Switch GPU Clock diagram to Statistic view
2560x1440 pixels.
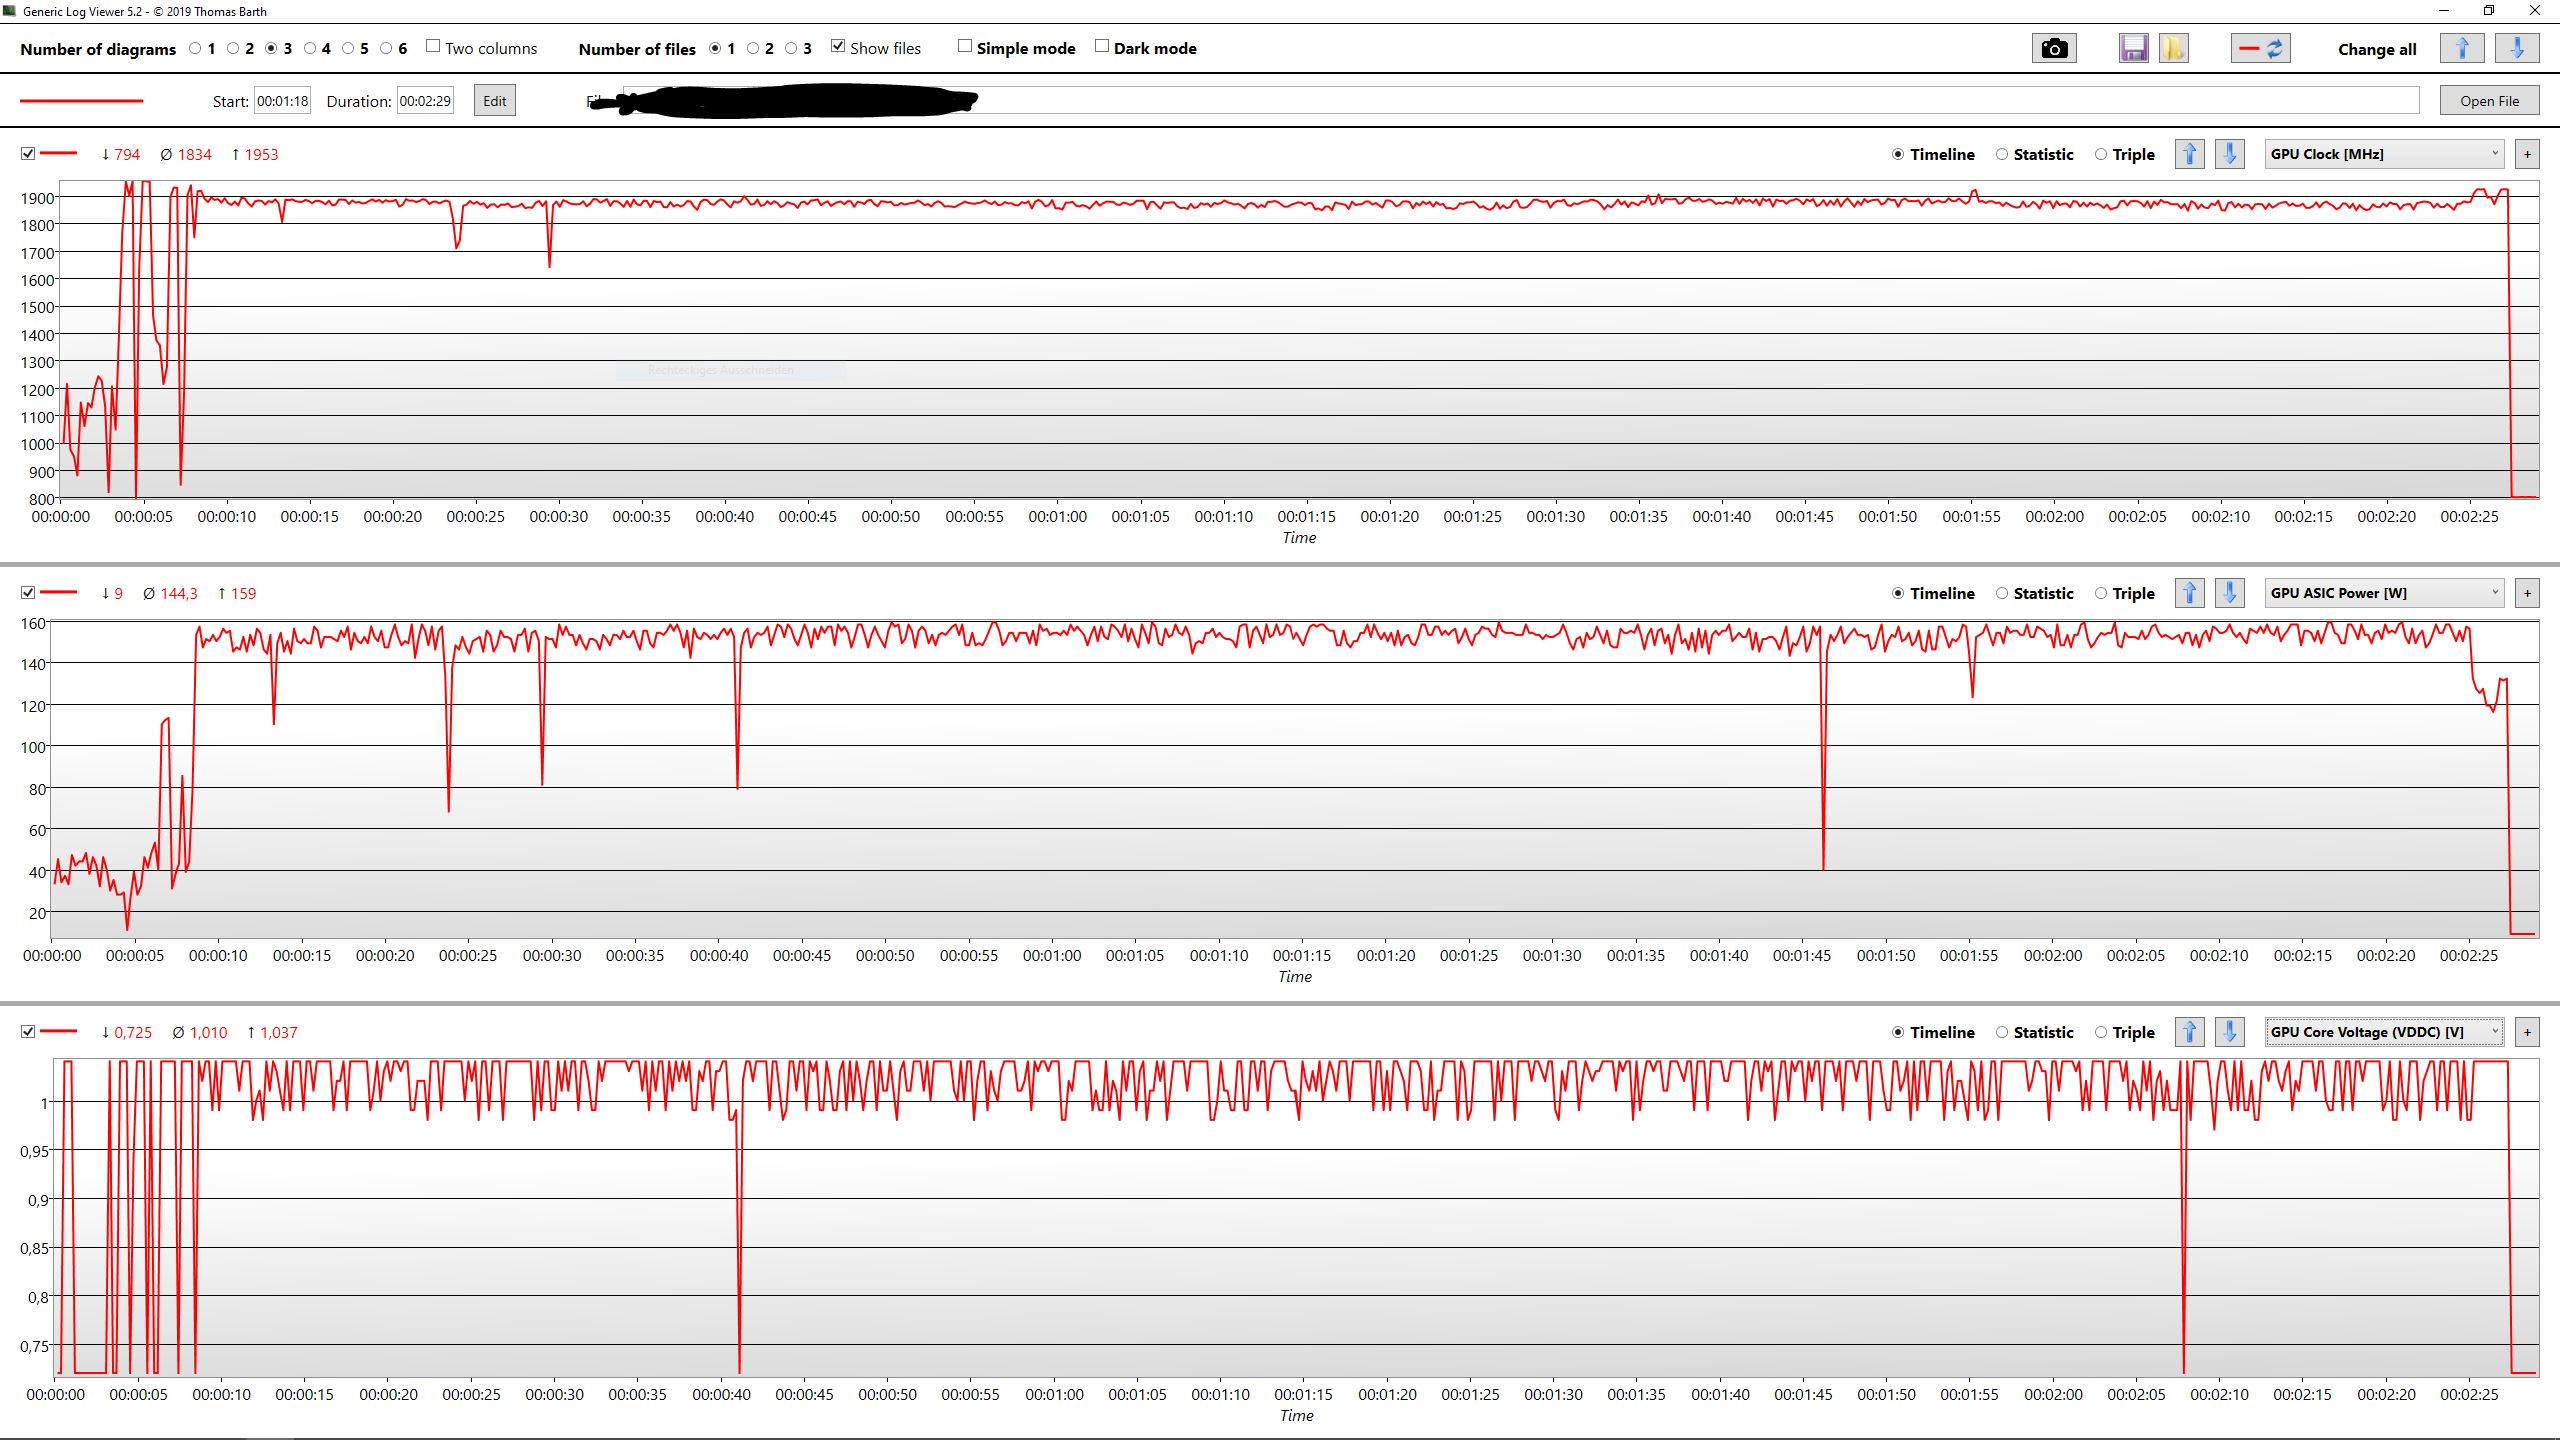coord(2002,154)
